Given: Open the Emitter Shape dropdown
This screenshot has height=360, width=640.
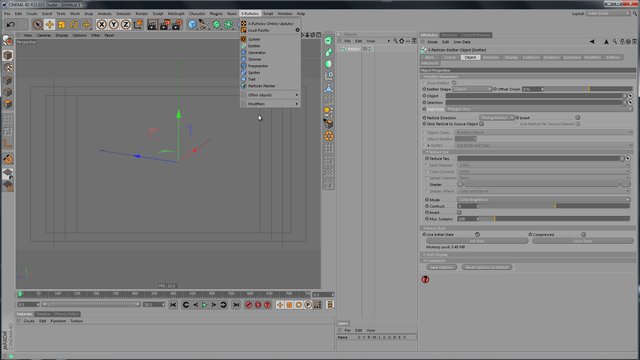Looking at the screenshot, I should pyautogui.click(x=472, y=89).
